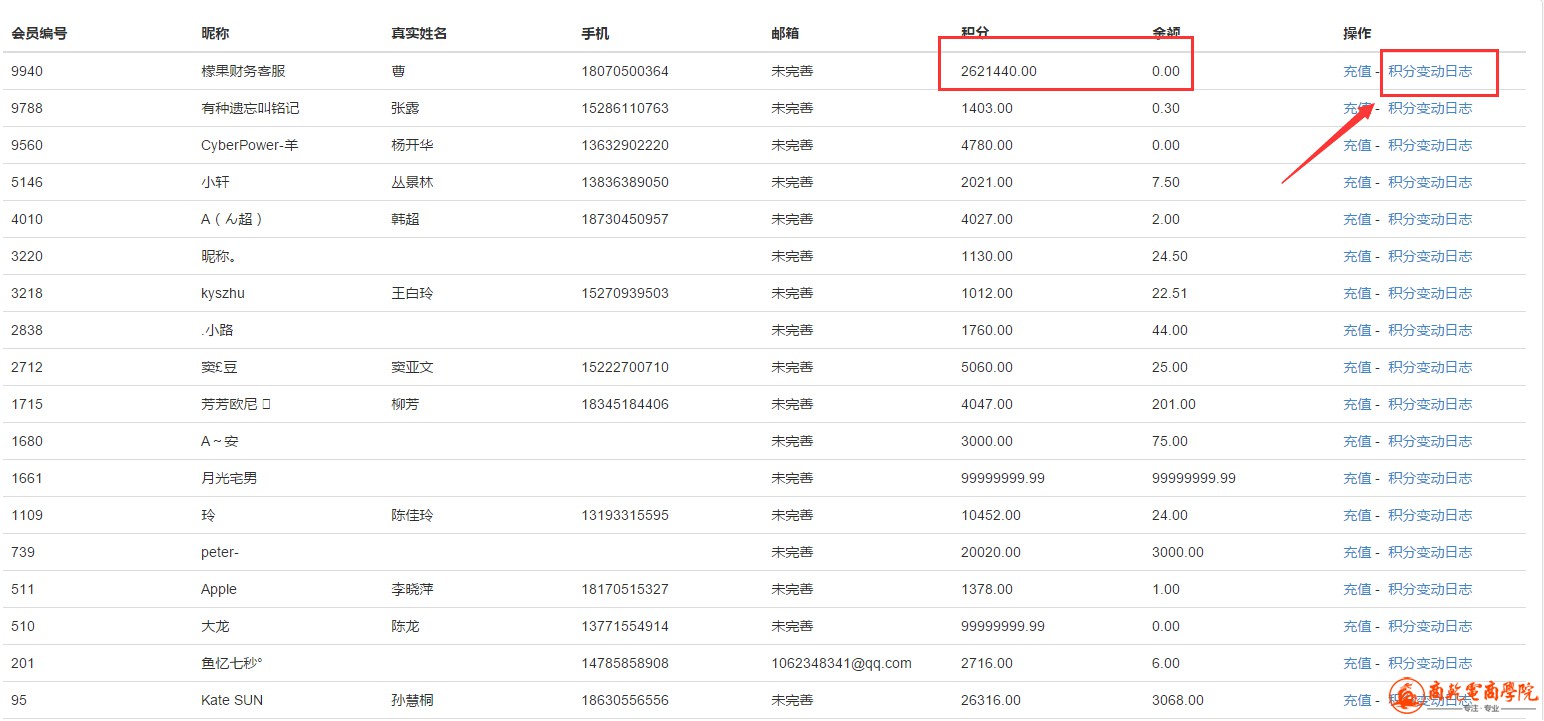Select the 操作 column header
This screenshot has height=721, width=1544.
tap(1357, 33)
